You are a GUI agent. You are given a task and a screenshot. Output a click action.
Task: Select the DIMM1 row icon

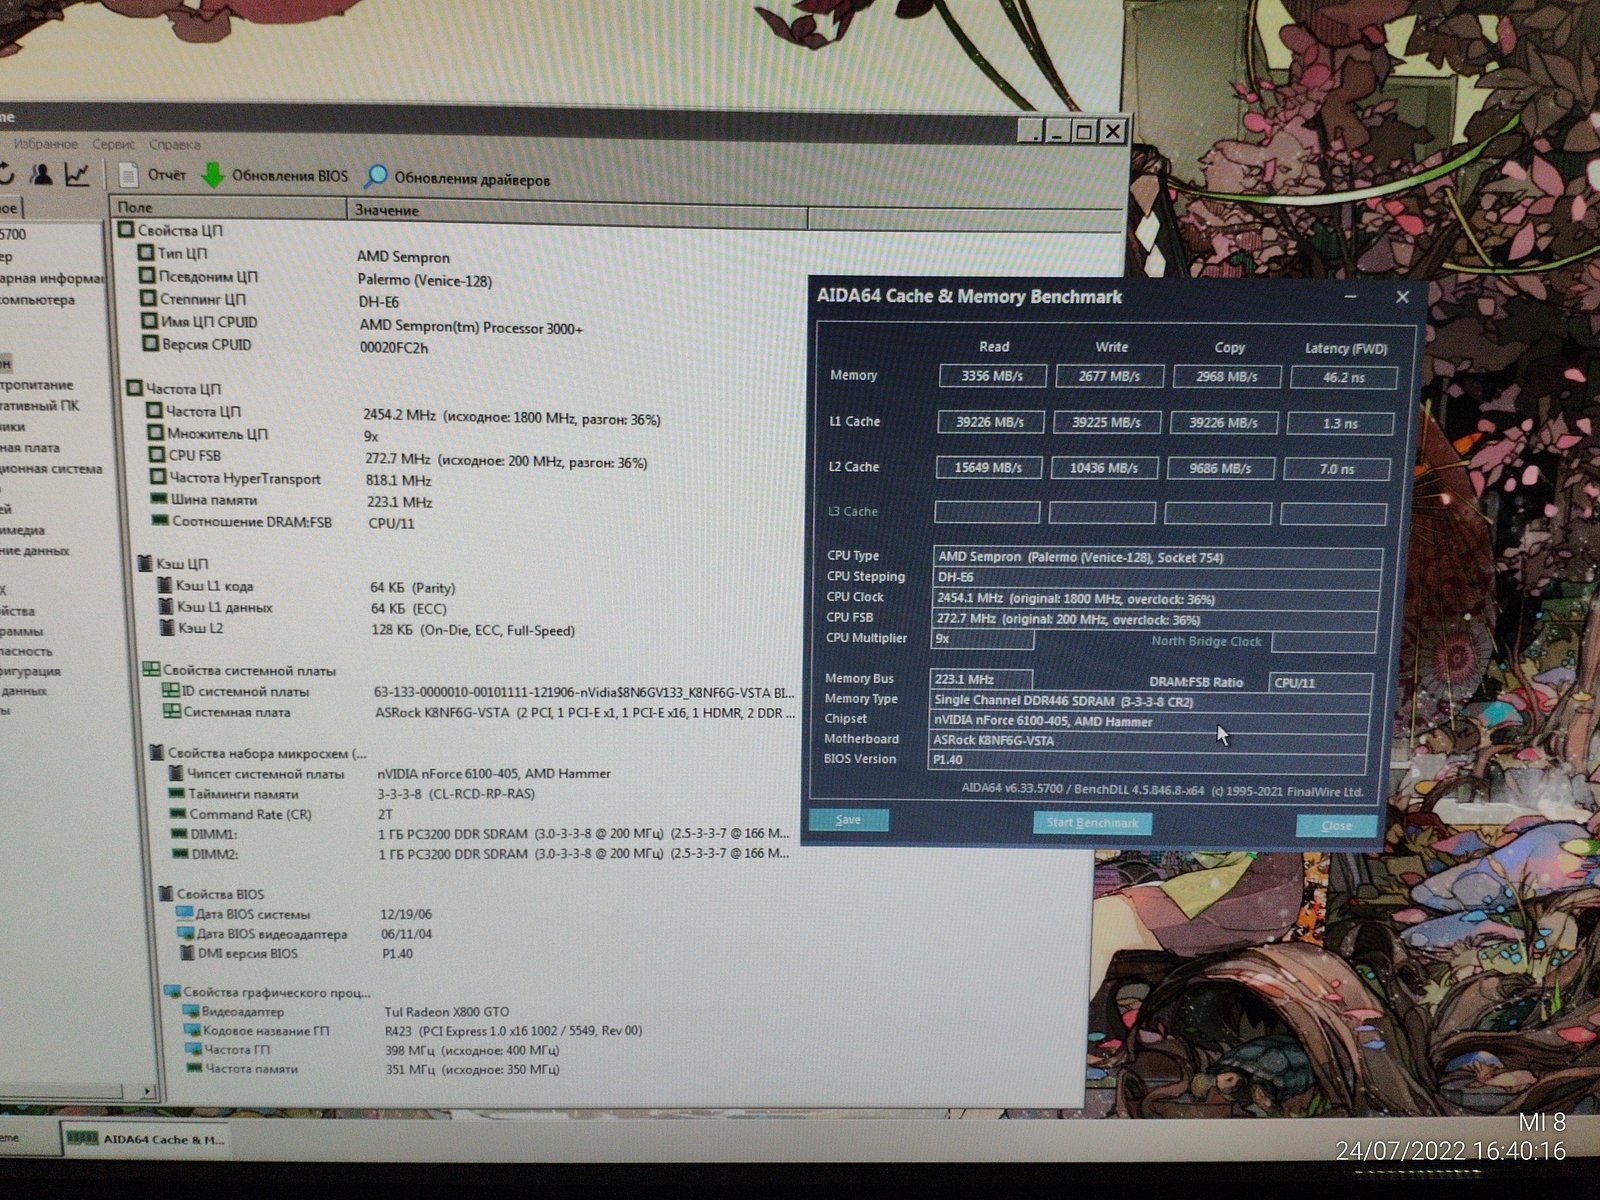point(181,833)
